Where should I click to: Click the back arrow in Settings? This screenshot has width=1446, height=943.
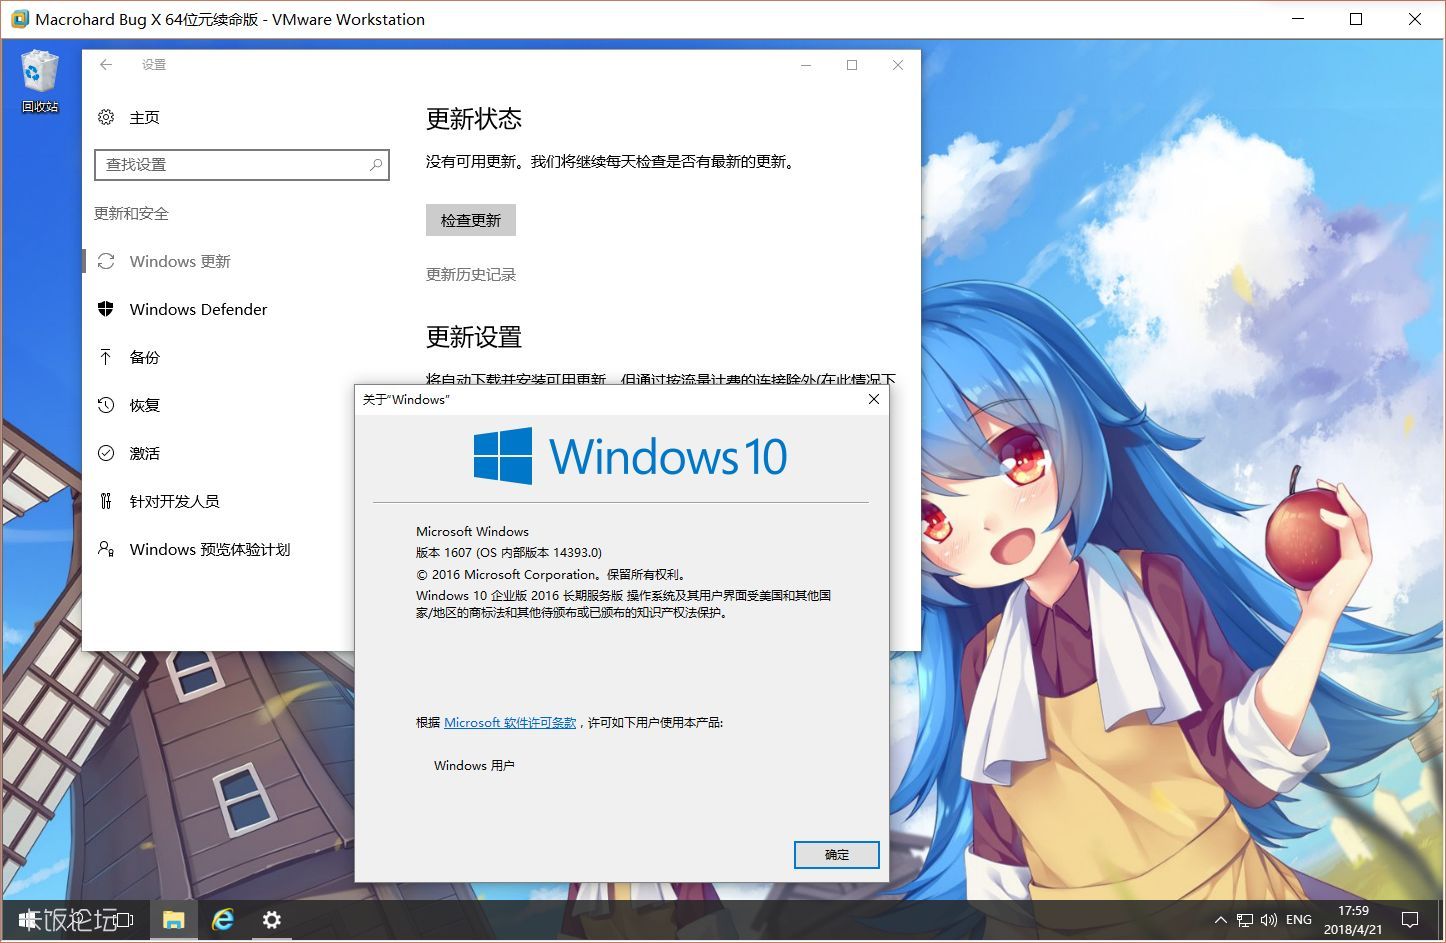(x=106, y=65)
